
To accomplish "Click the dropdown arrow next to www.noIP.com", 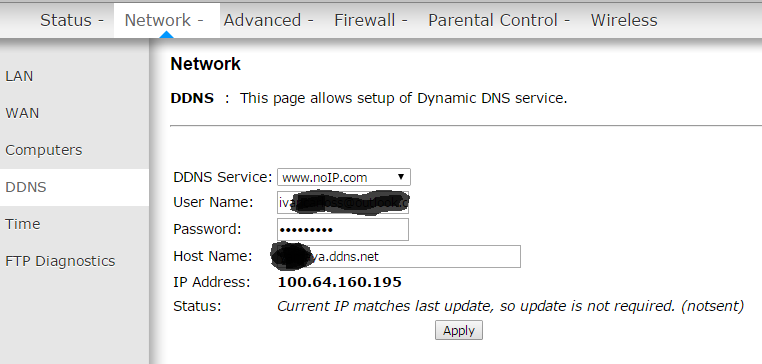I will pyautogui.click(x=401, y=177).
